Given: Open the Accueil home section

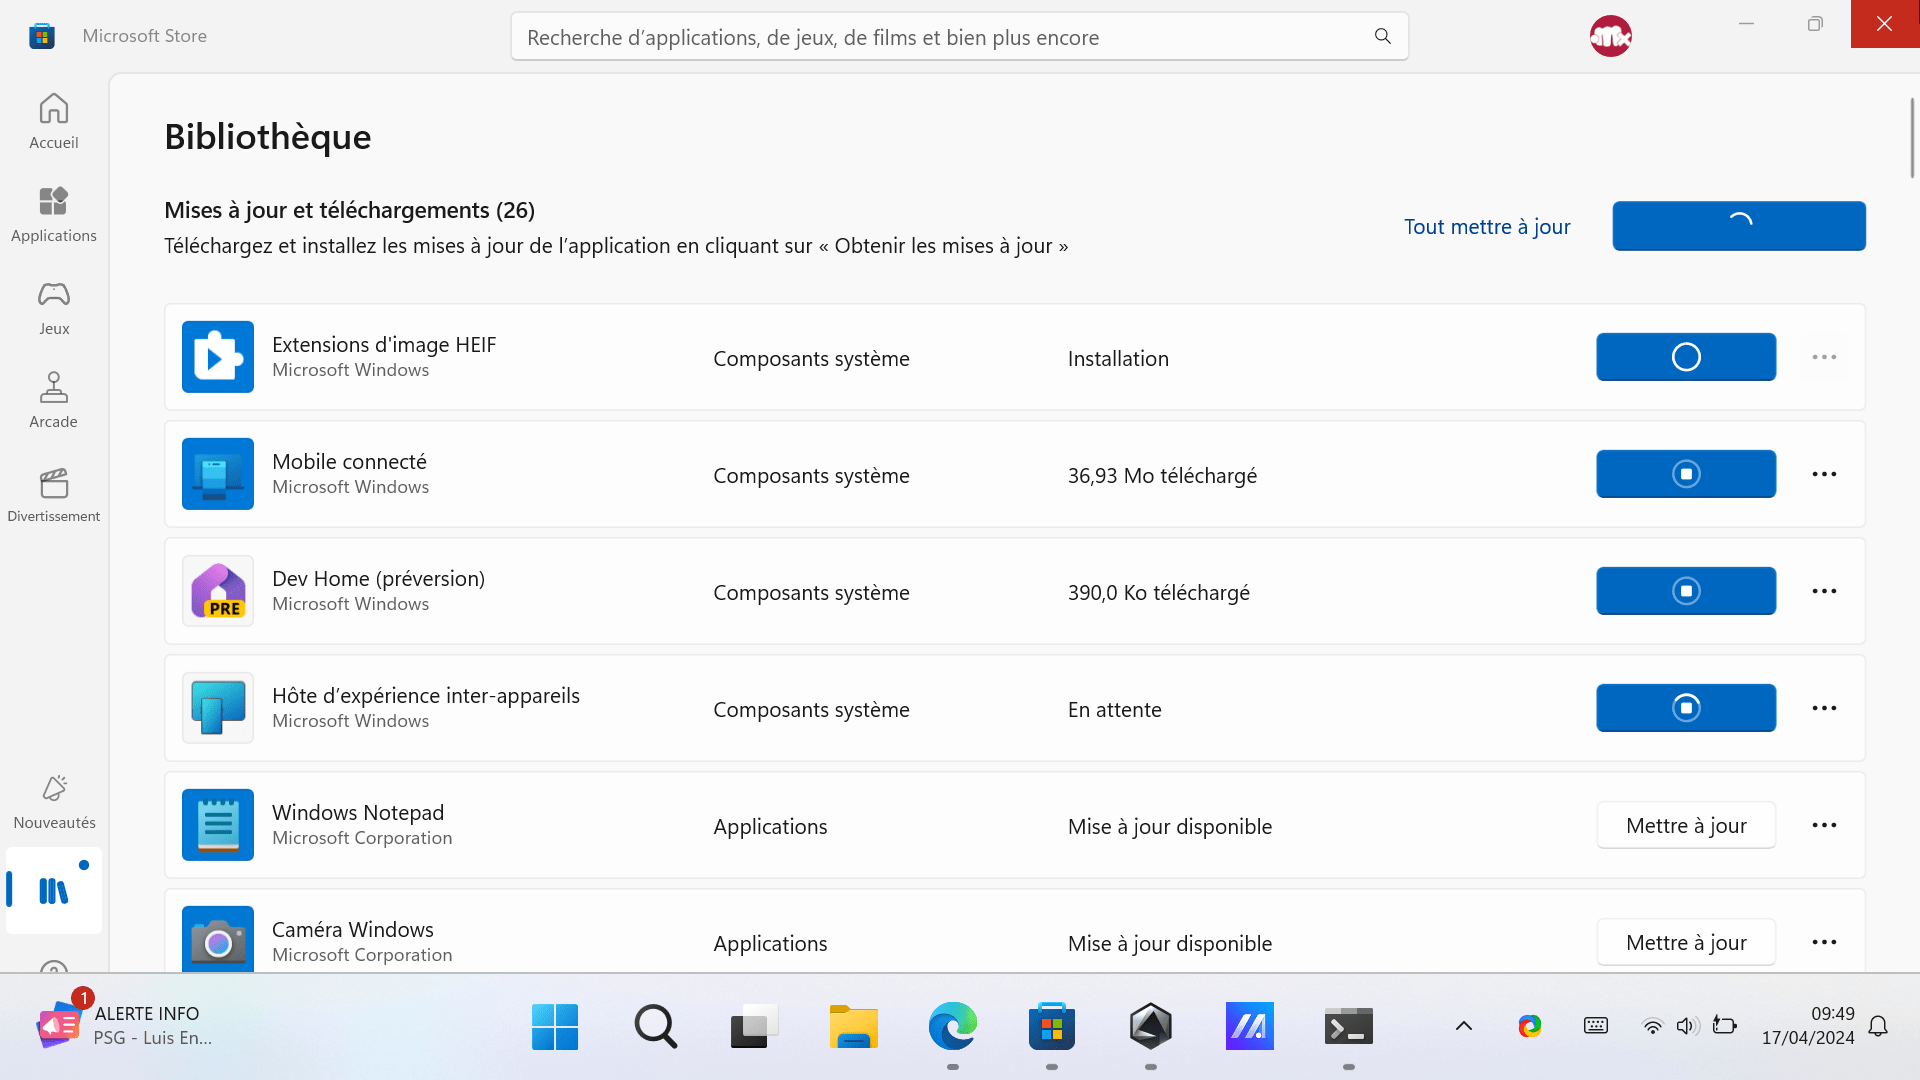Looking at the screenshot, I should click(x=54, y=122).
